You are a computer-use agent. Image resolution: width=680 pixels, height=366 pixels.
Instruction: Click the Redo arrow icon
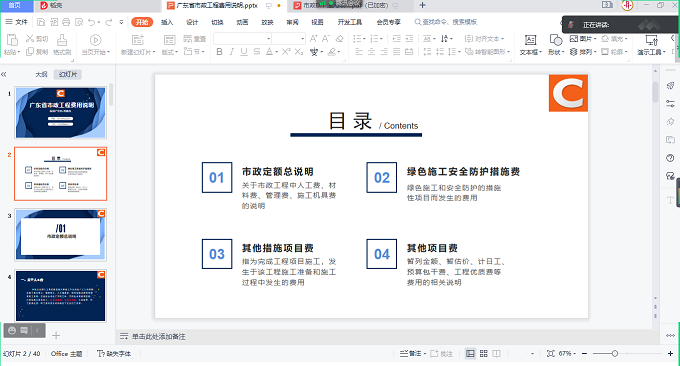pyautogui.click(x=108, y=22)
